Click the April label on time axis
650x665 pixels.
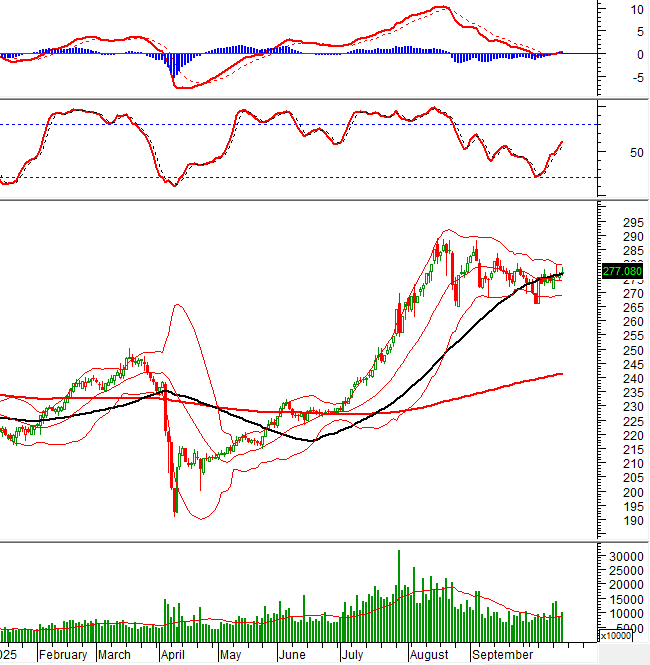tap(174, 655)
